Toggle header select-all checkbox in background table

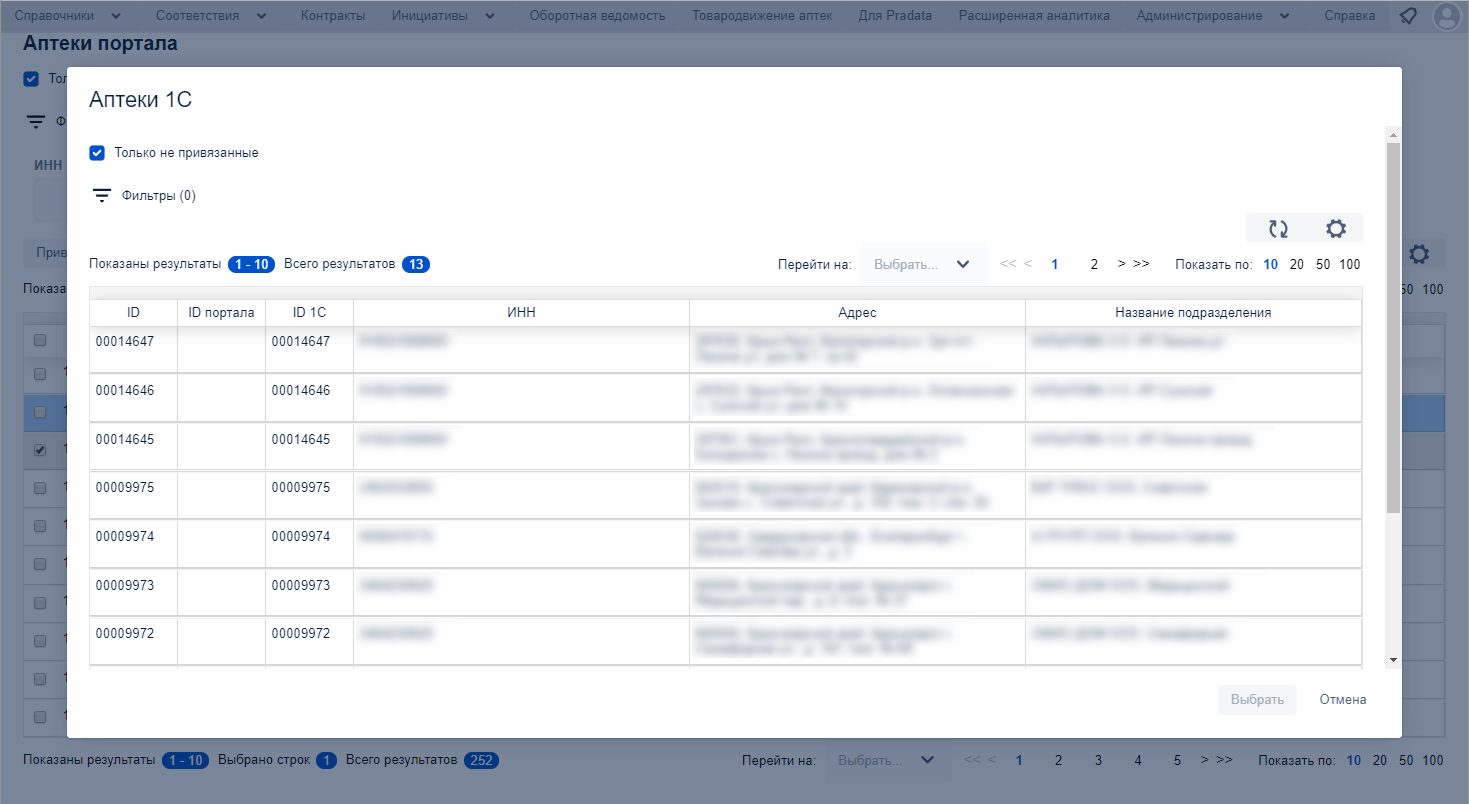(x=40, y=341)
